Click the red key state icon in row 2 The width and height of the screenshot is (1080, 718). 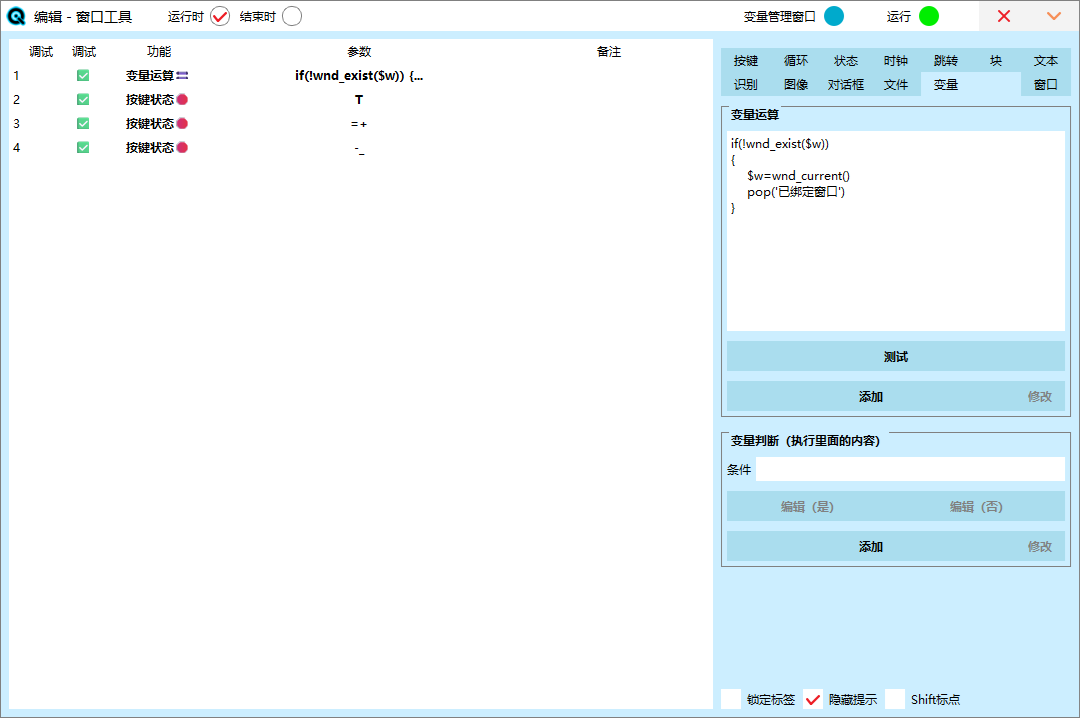click(182, 100)
